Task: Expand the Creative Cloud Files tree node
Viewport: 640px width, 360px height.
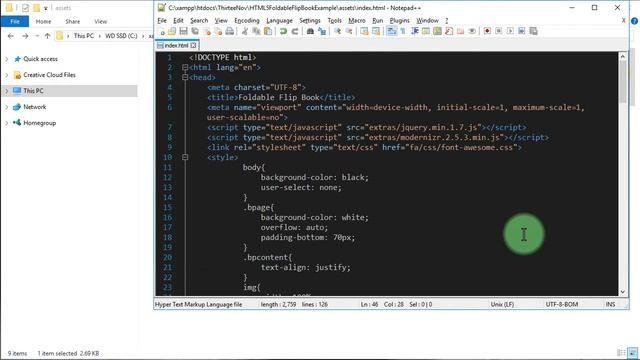Action: [x=7, y=75]
